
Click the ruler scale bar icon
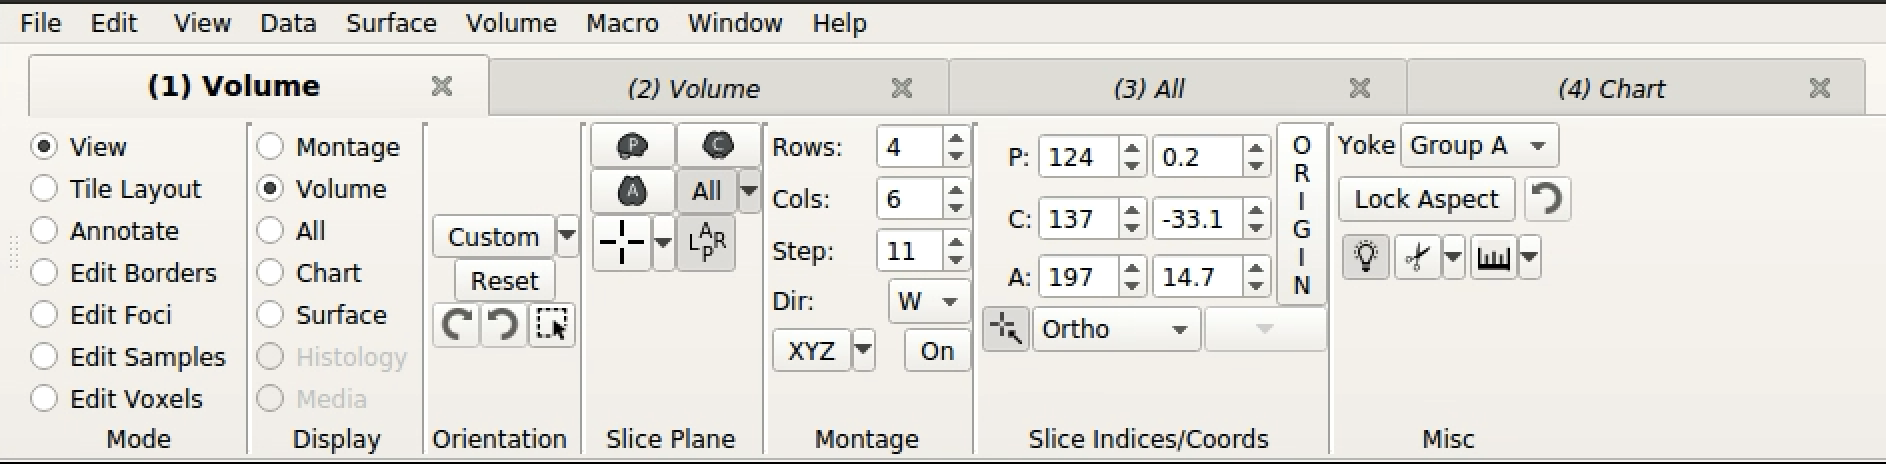(x=1493, y=258)
